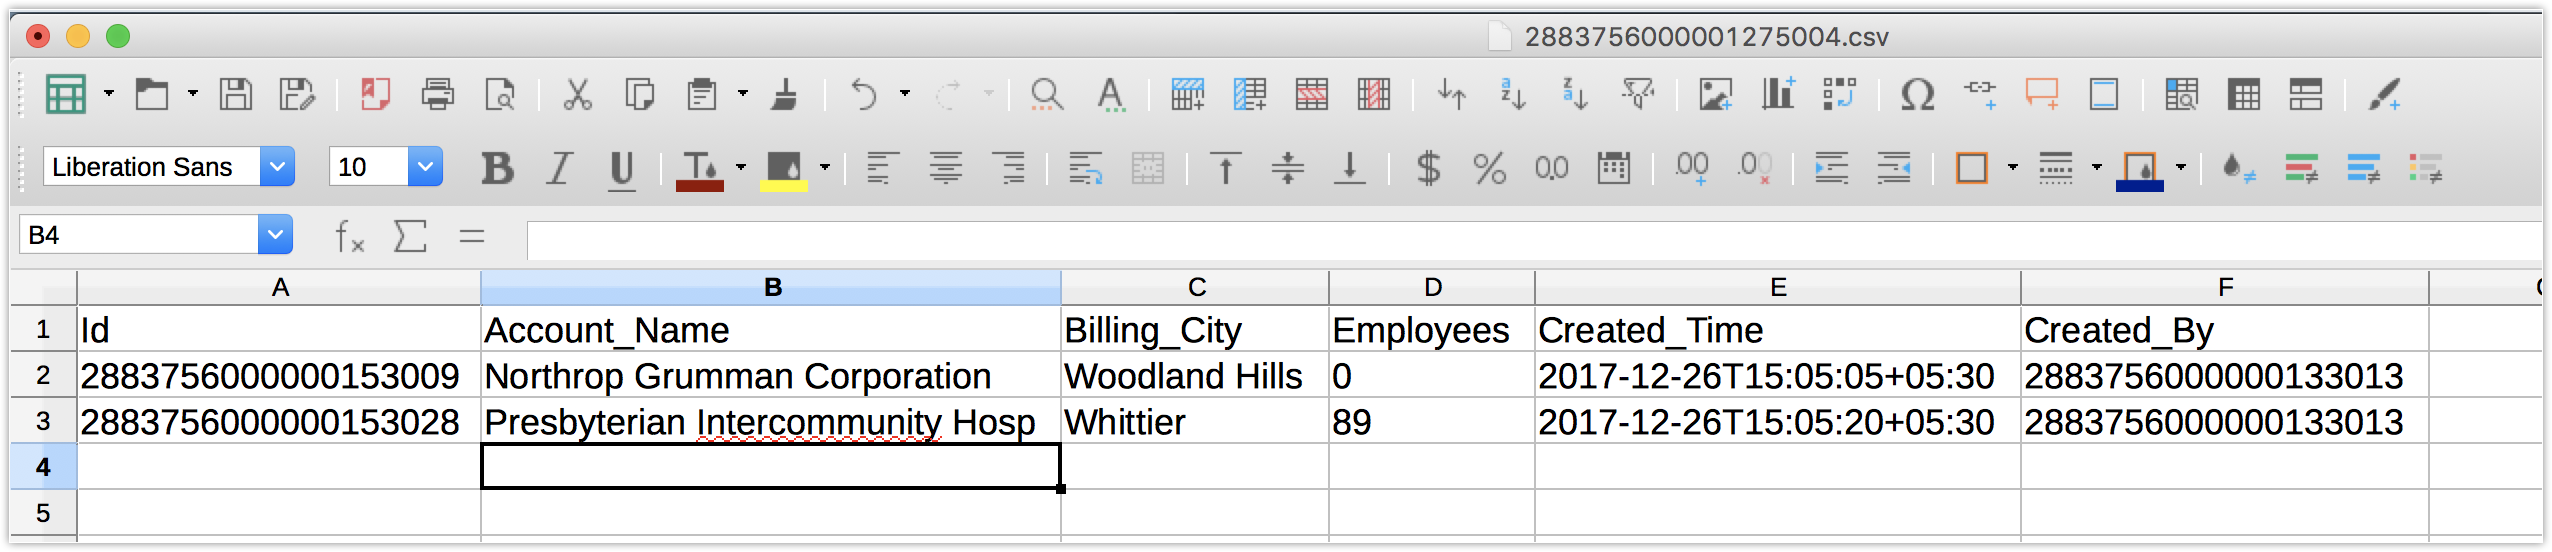
Task: Click the Sum sigma button
Action: point(410,236)
